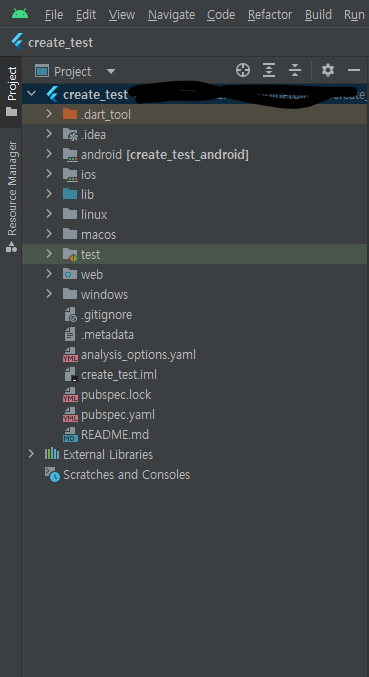
Task: Click the test folder icon
Action: tap(69, 255)
